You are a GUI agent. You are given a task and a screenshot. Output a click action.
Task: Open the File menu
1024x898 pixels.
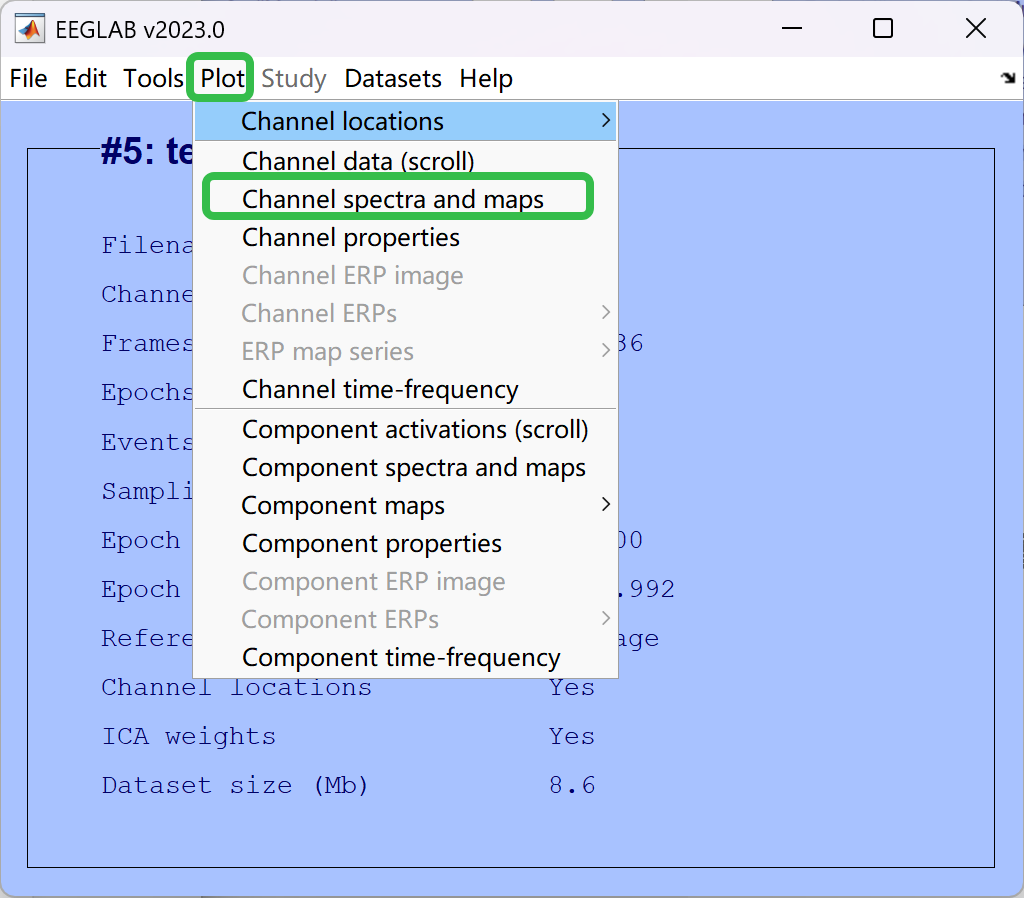tap(28, 78)
